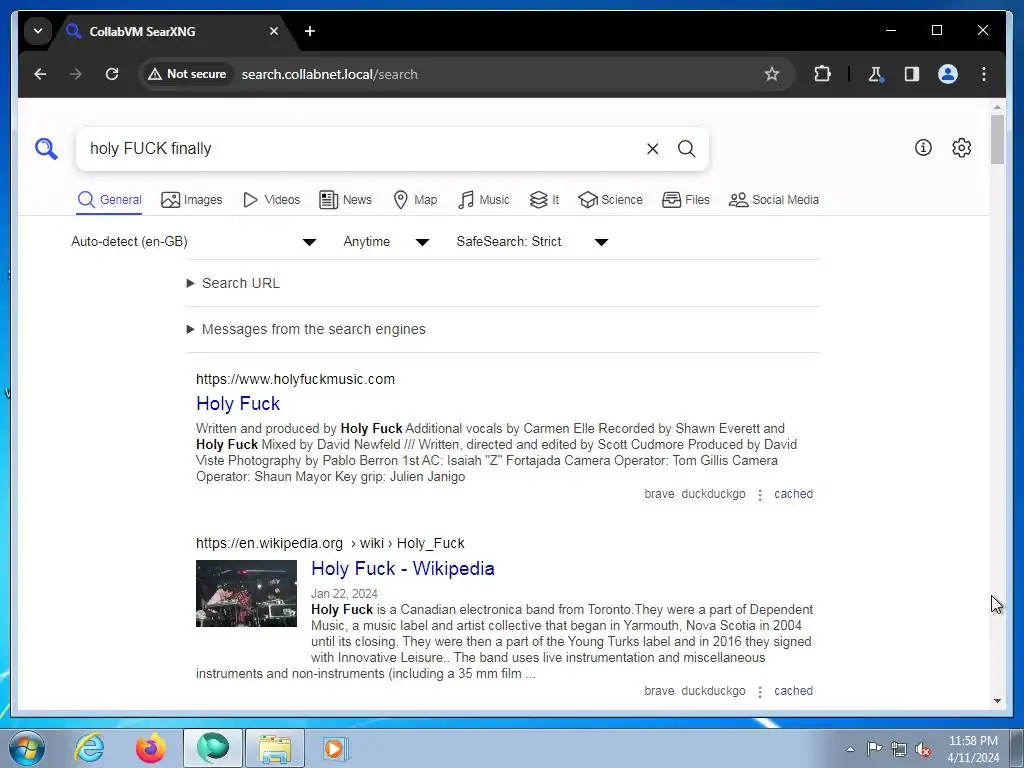This screenshot has width=1024, height=768.
Task: Switch to the Map category tab
Action: point(415,200)
